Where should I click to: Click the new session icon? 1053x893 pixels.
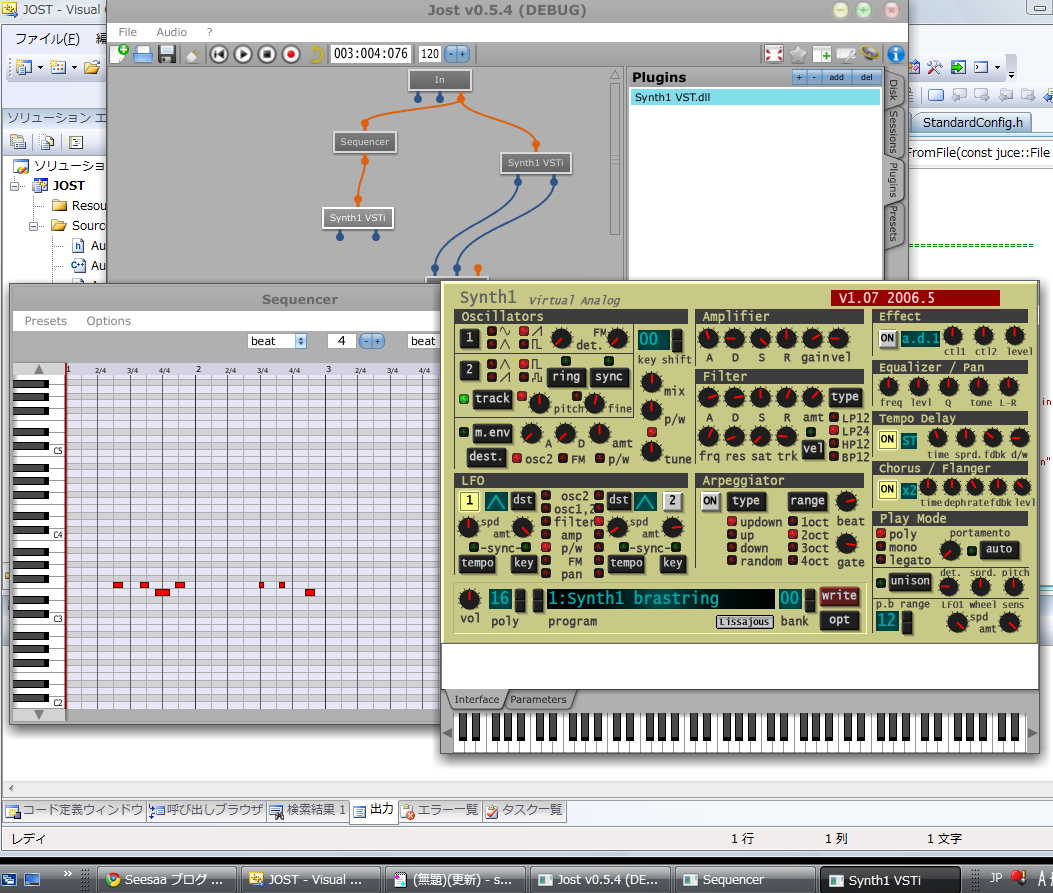[x=119, y=54]
